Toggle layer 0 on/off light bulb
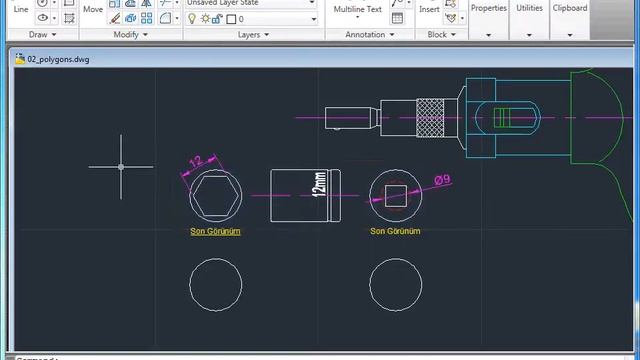 click(192, 19)
